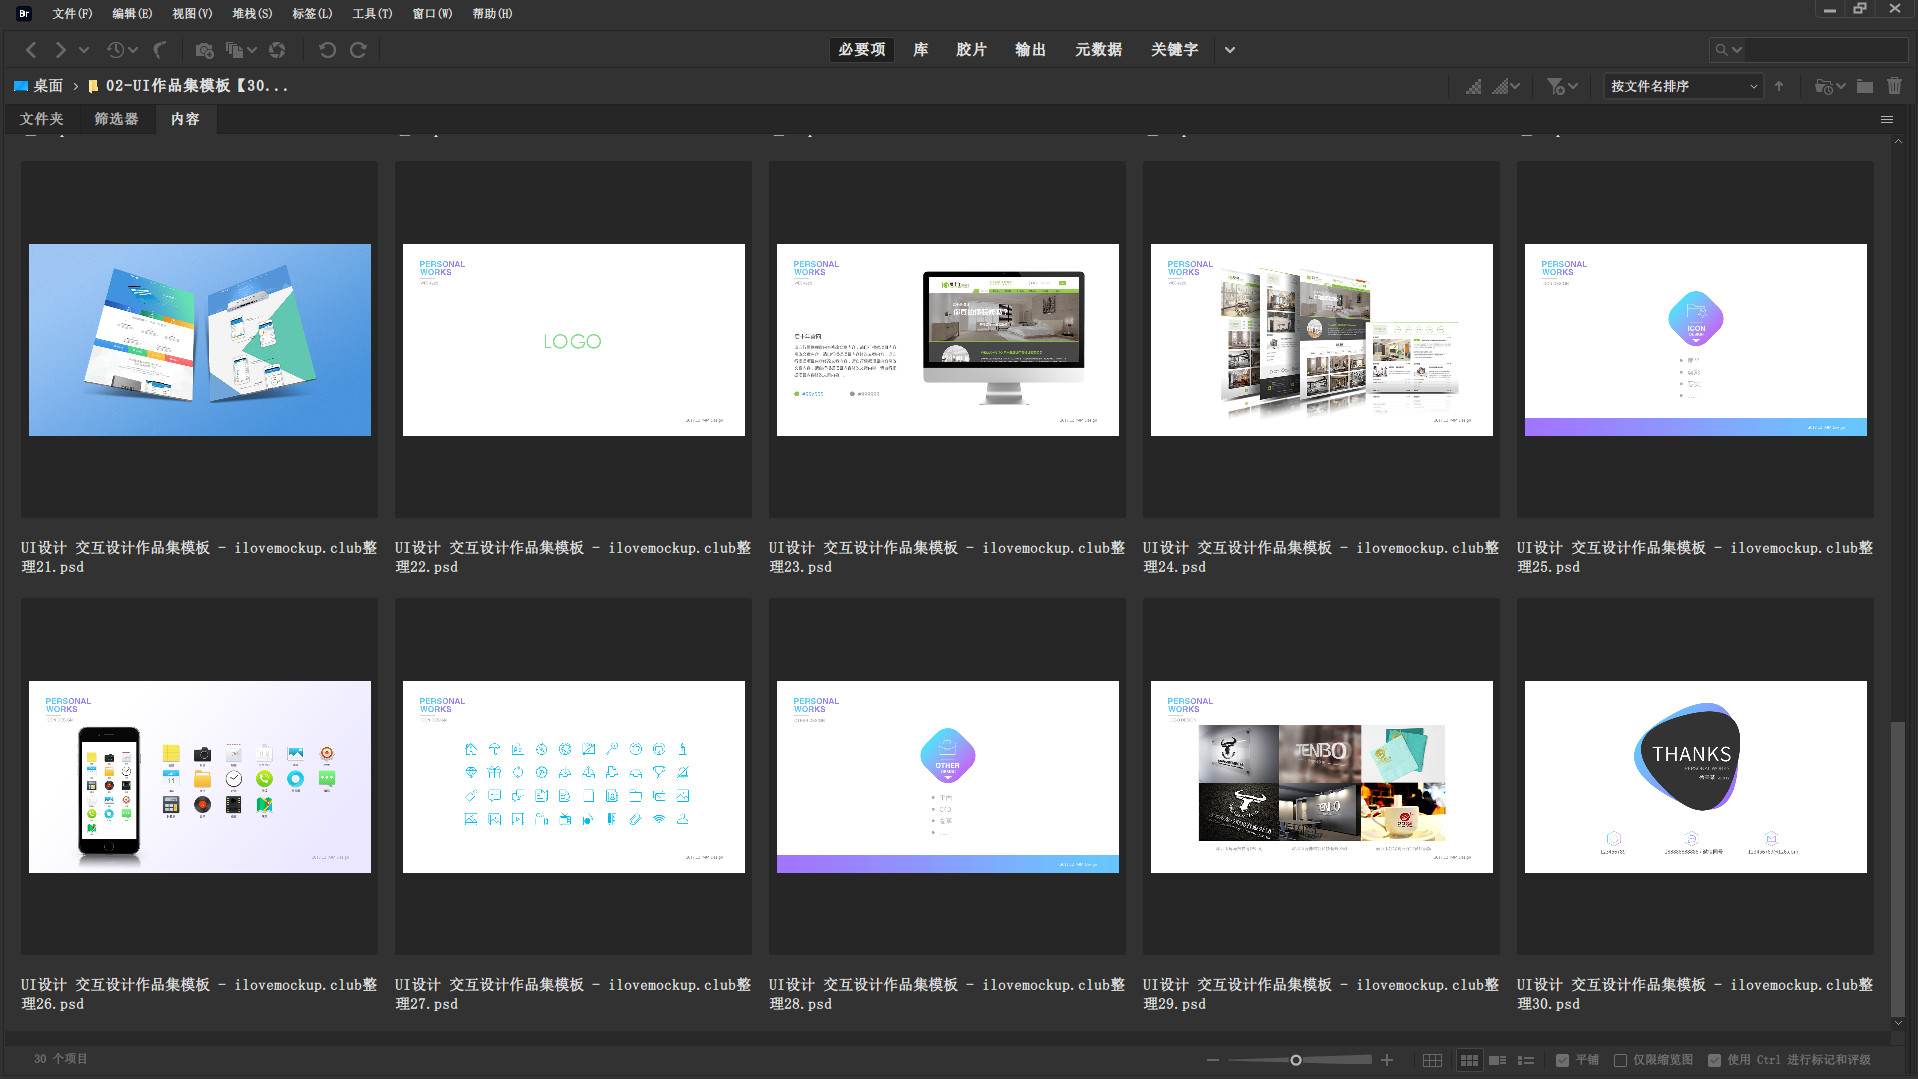Switch to the 元数据 workspace
Image resolution: width=1918 pixels, height=1079 pixels.
pyautogui.click(x=1098, y=50)
